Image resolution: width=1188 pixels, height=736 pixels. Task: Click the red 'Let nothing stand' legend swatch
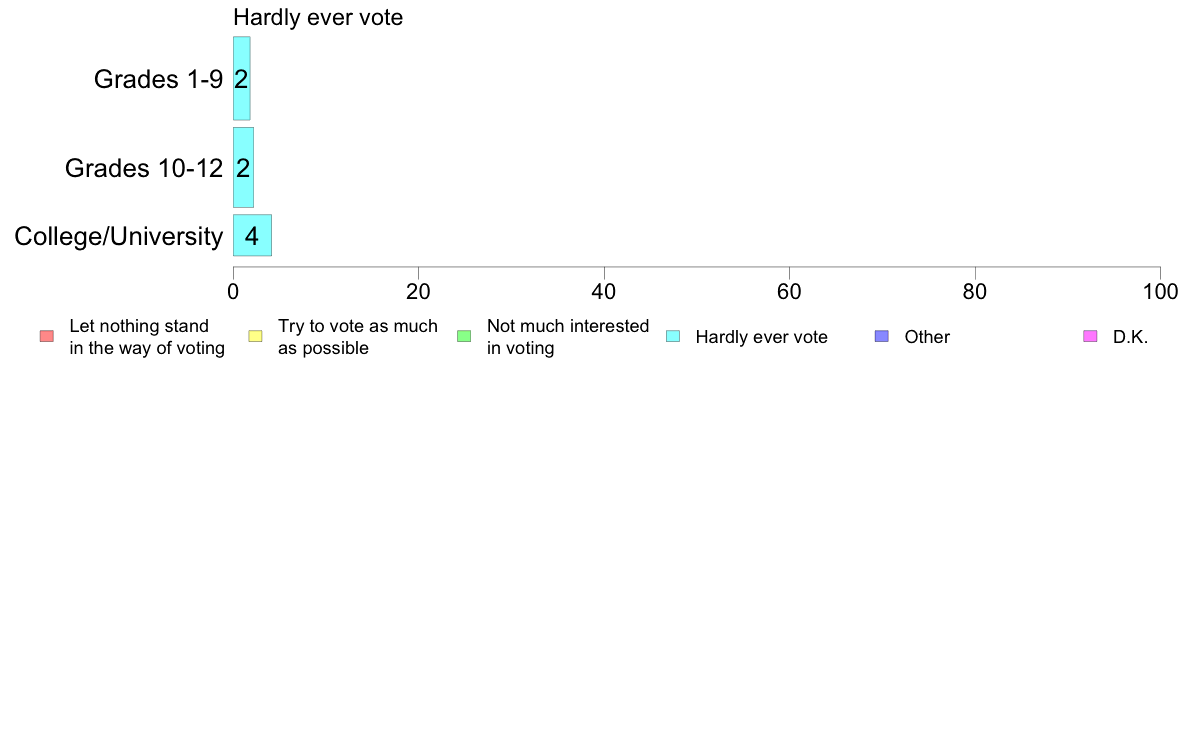(x=47, y=337)
